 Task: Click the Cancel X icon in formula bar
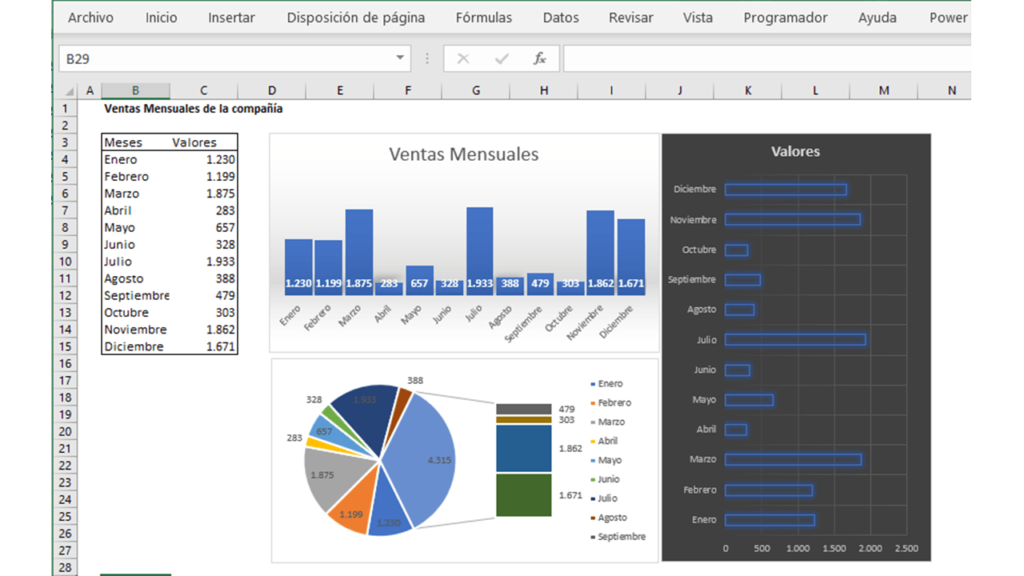pos(463,59)
